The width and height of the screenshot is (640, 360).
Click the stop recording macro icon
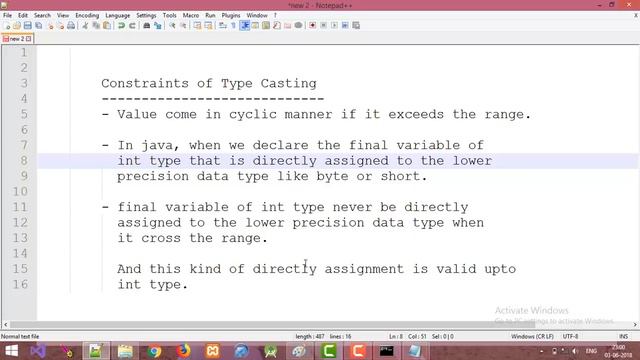point(323,25)
